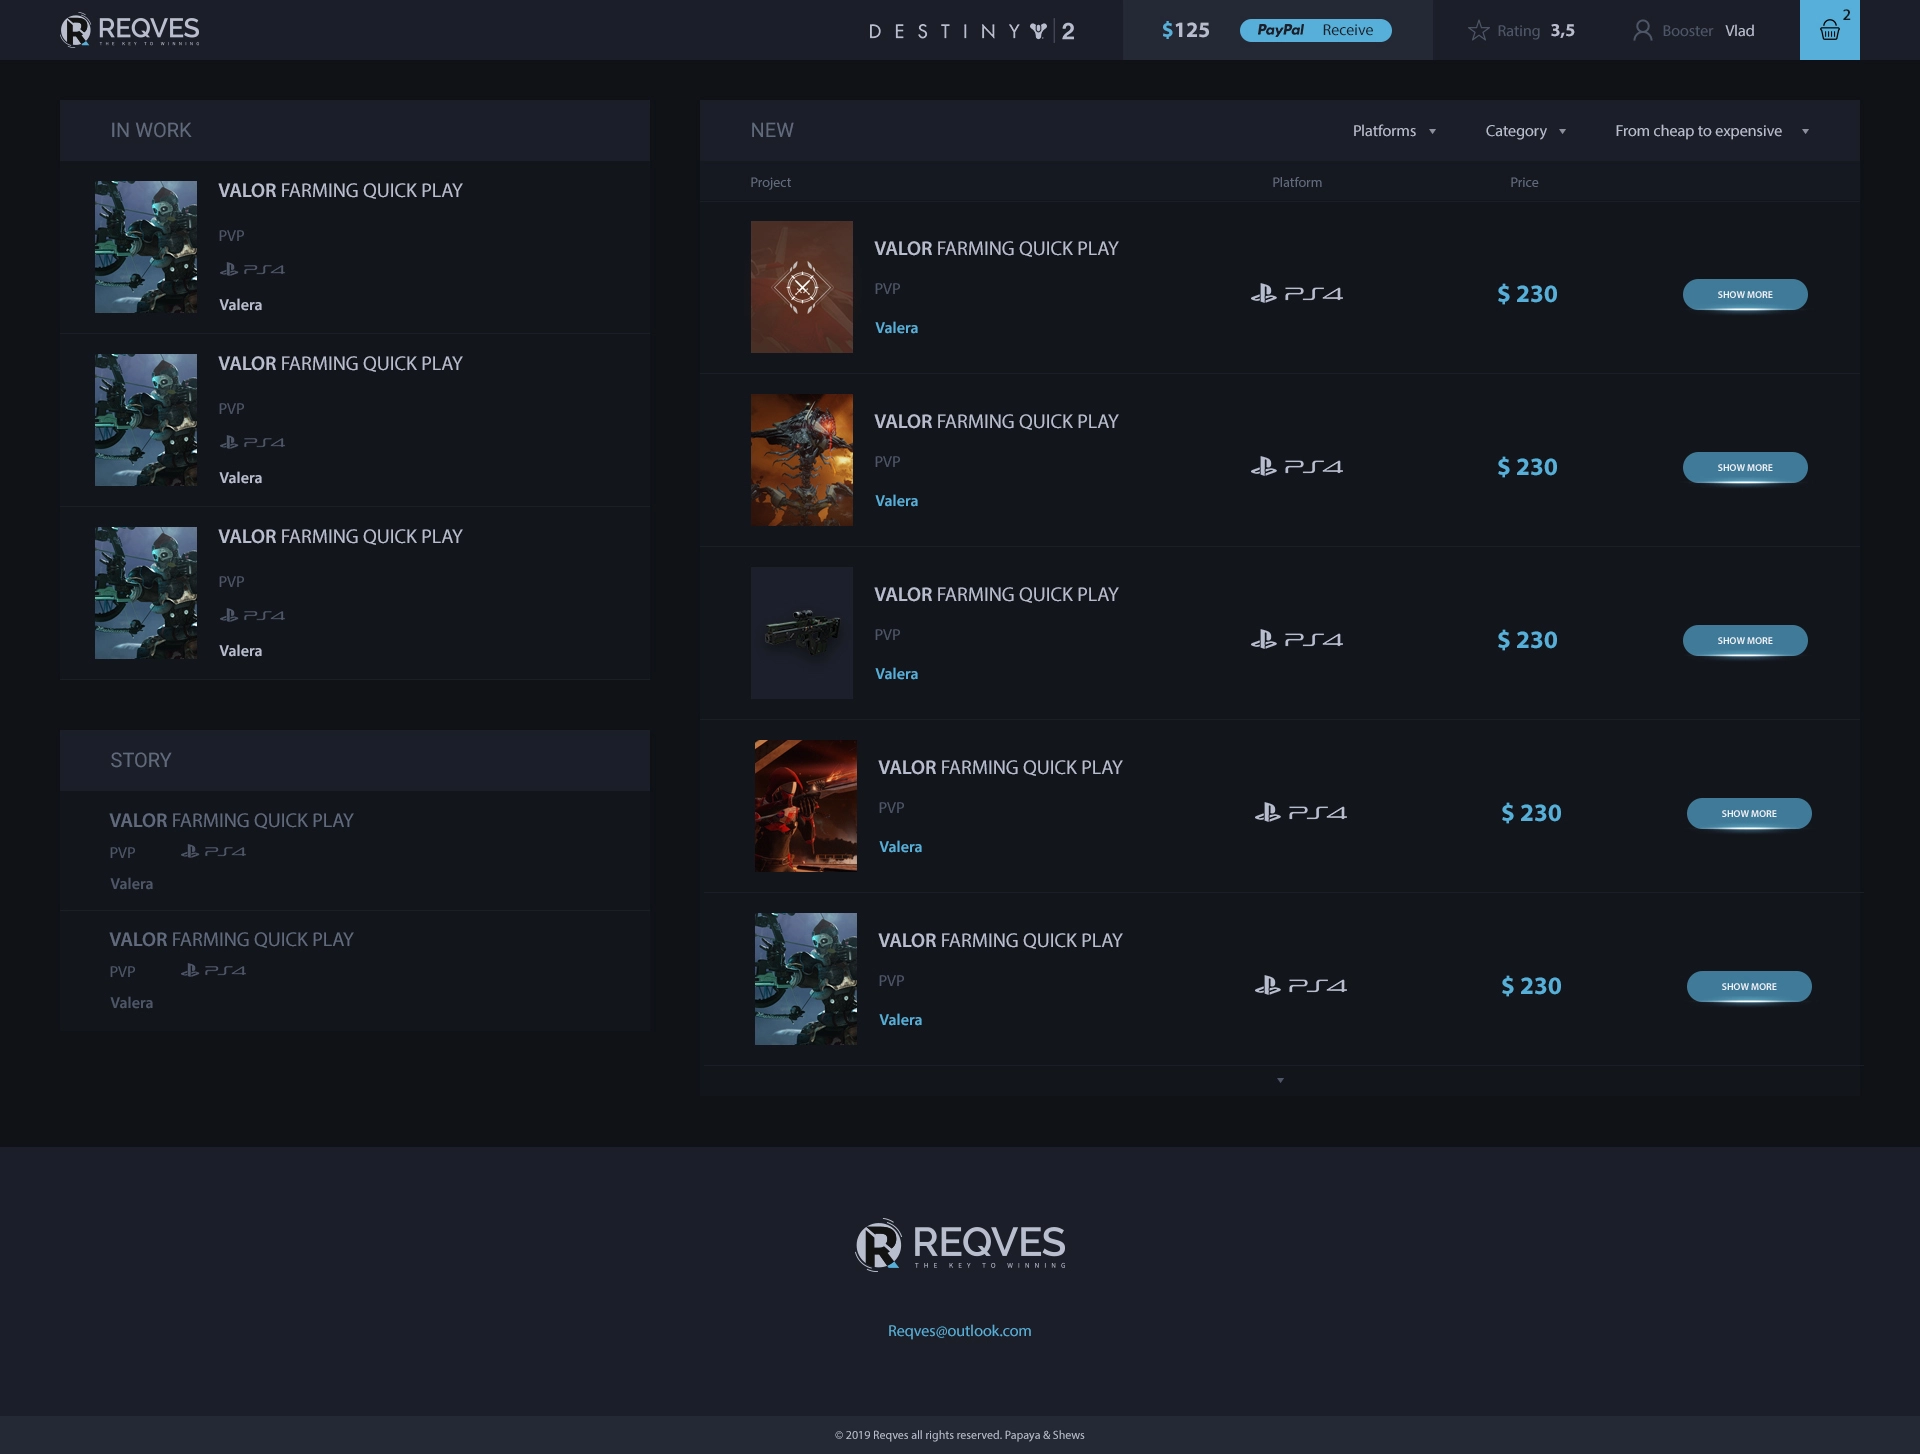Expand more listings with bottom arrow

pos(1280,1080)
